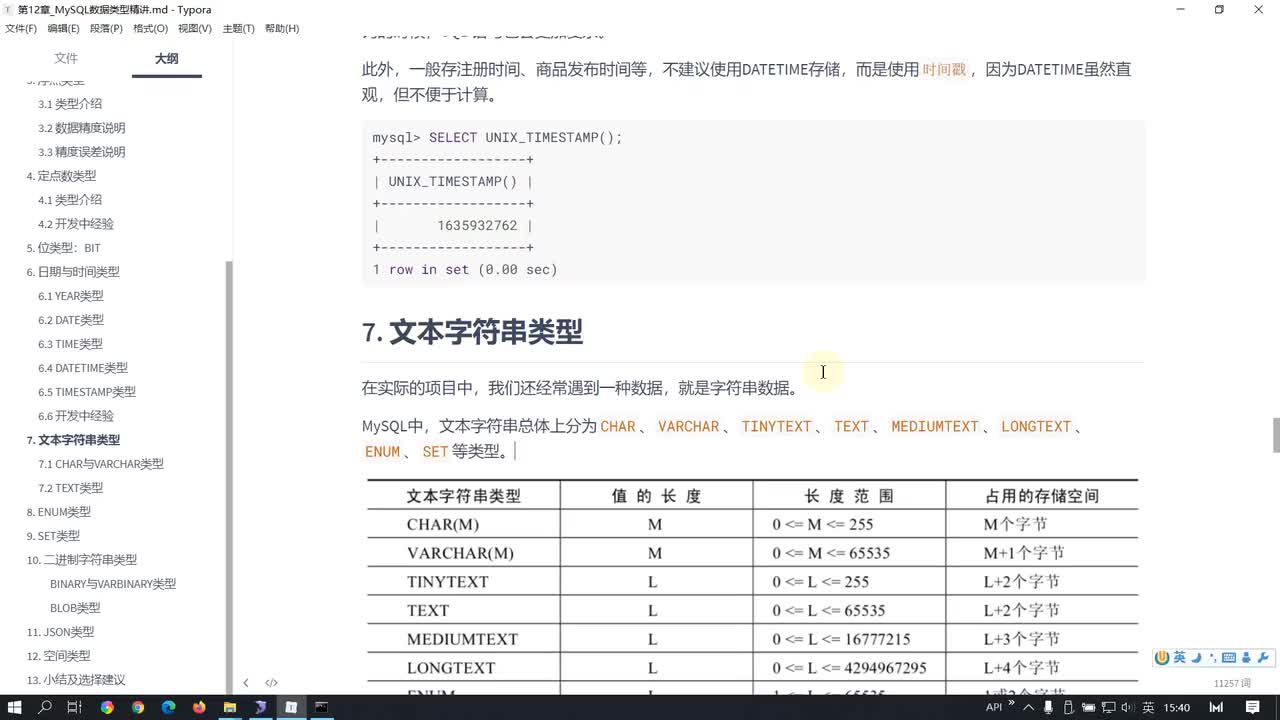This screenshot has width=1280, height=720.
Task: Click the 7. 文本字符串类型 heading in document
Action: tap(473, 332)
